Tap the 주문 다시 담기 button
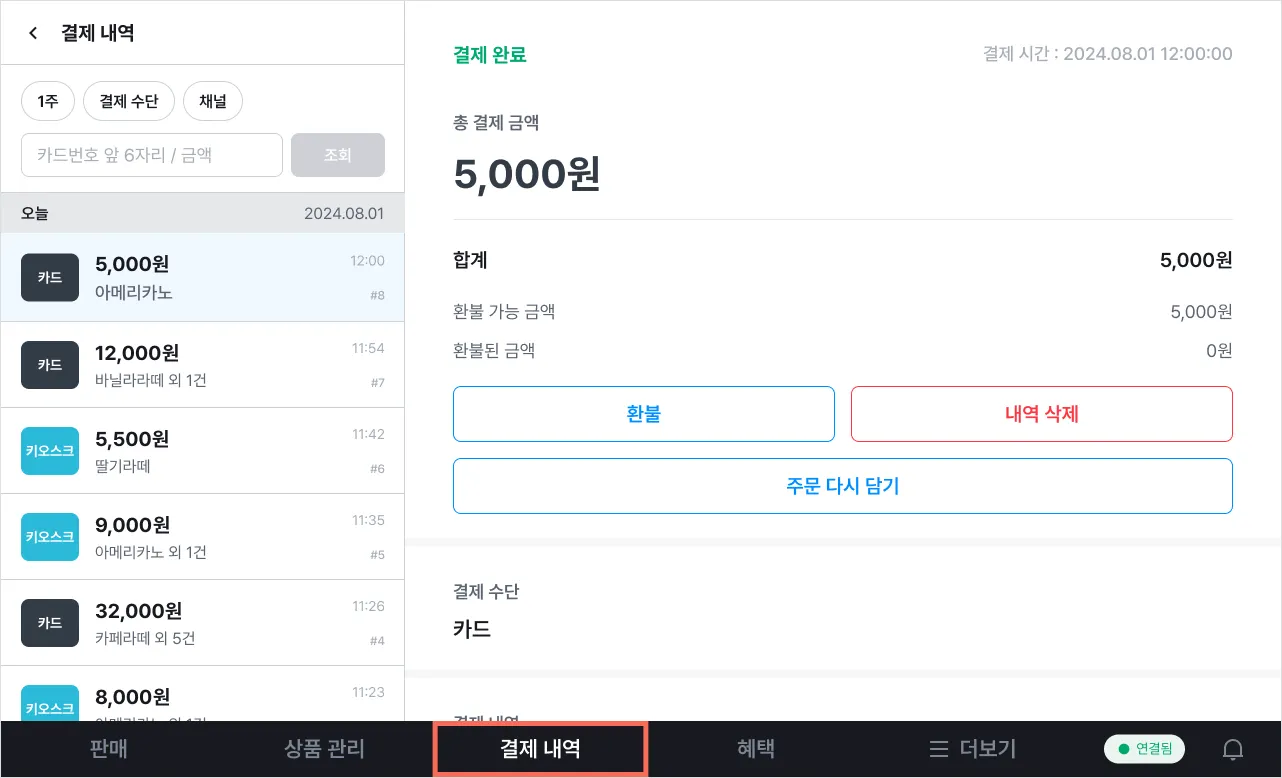This screenshot has width=1282, height=778. tap(842, 486)
